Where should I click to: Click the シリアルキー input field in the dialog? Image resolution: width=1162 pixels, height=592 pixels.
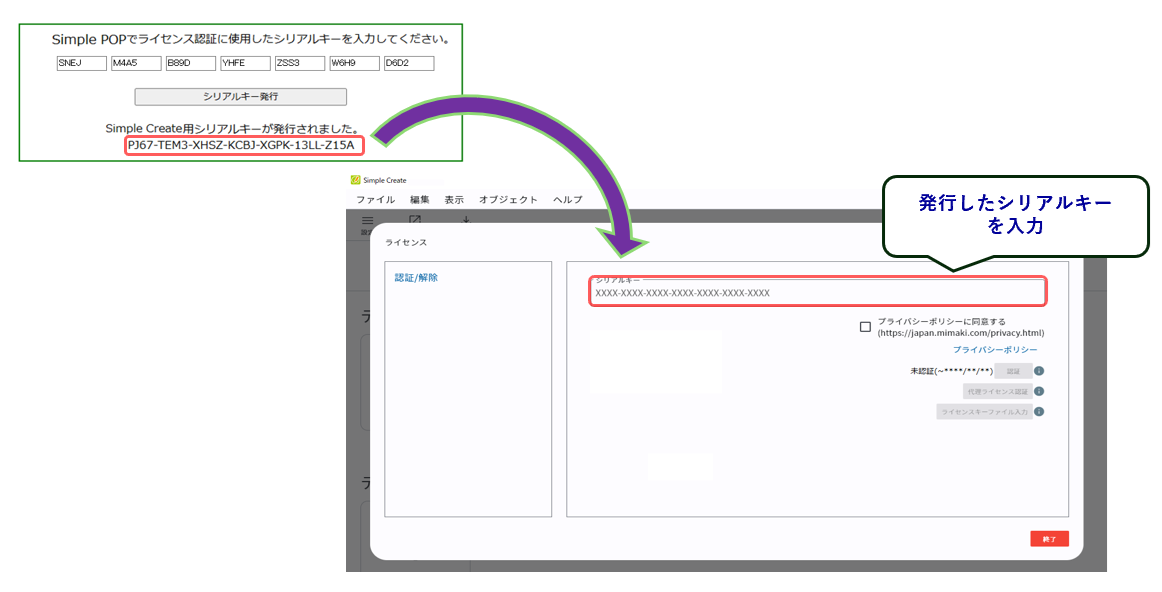click(x=817, y=291)
